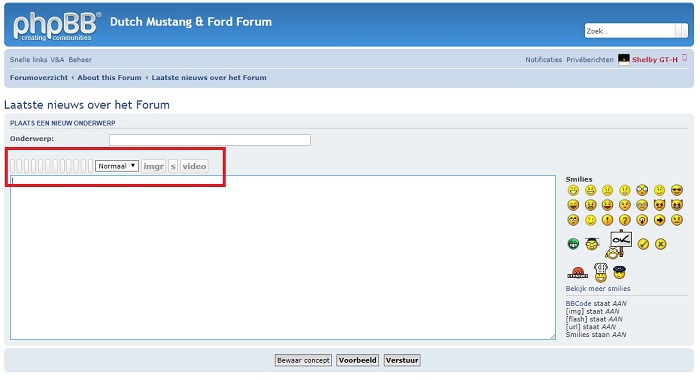Click the s BBCode button
This screenshot has width=700, height=380.
[173, 166]
